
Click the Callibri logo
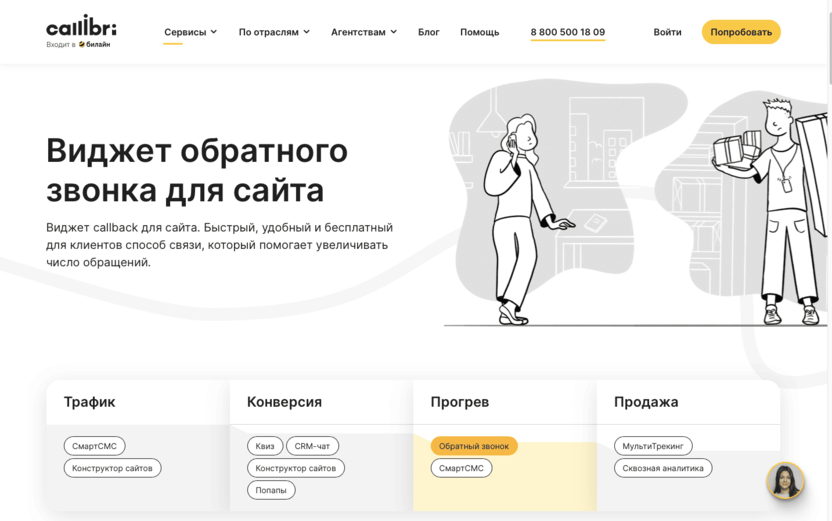pyautogui.click(x=81, y=26)
